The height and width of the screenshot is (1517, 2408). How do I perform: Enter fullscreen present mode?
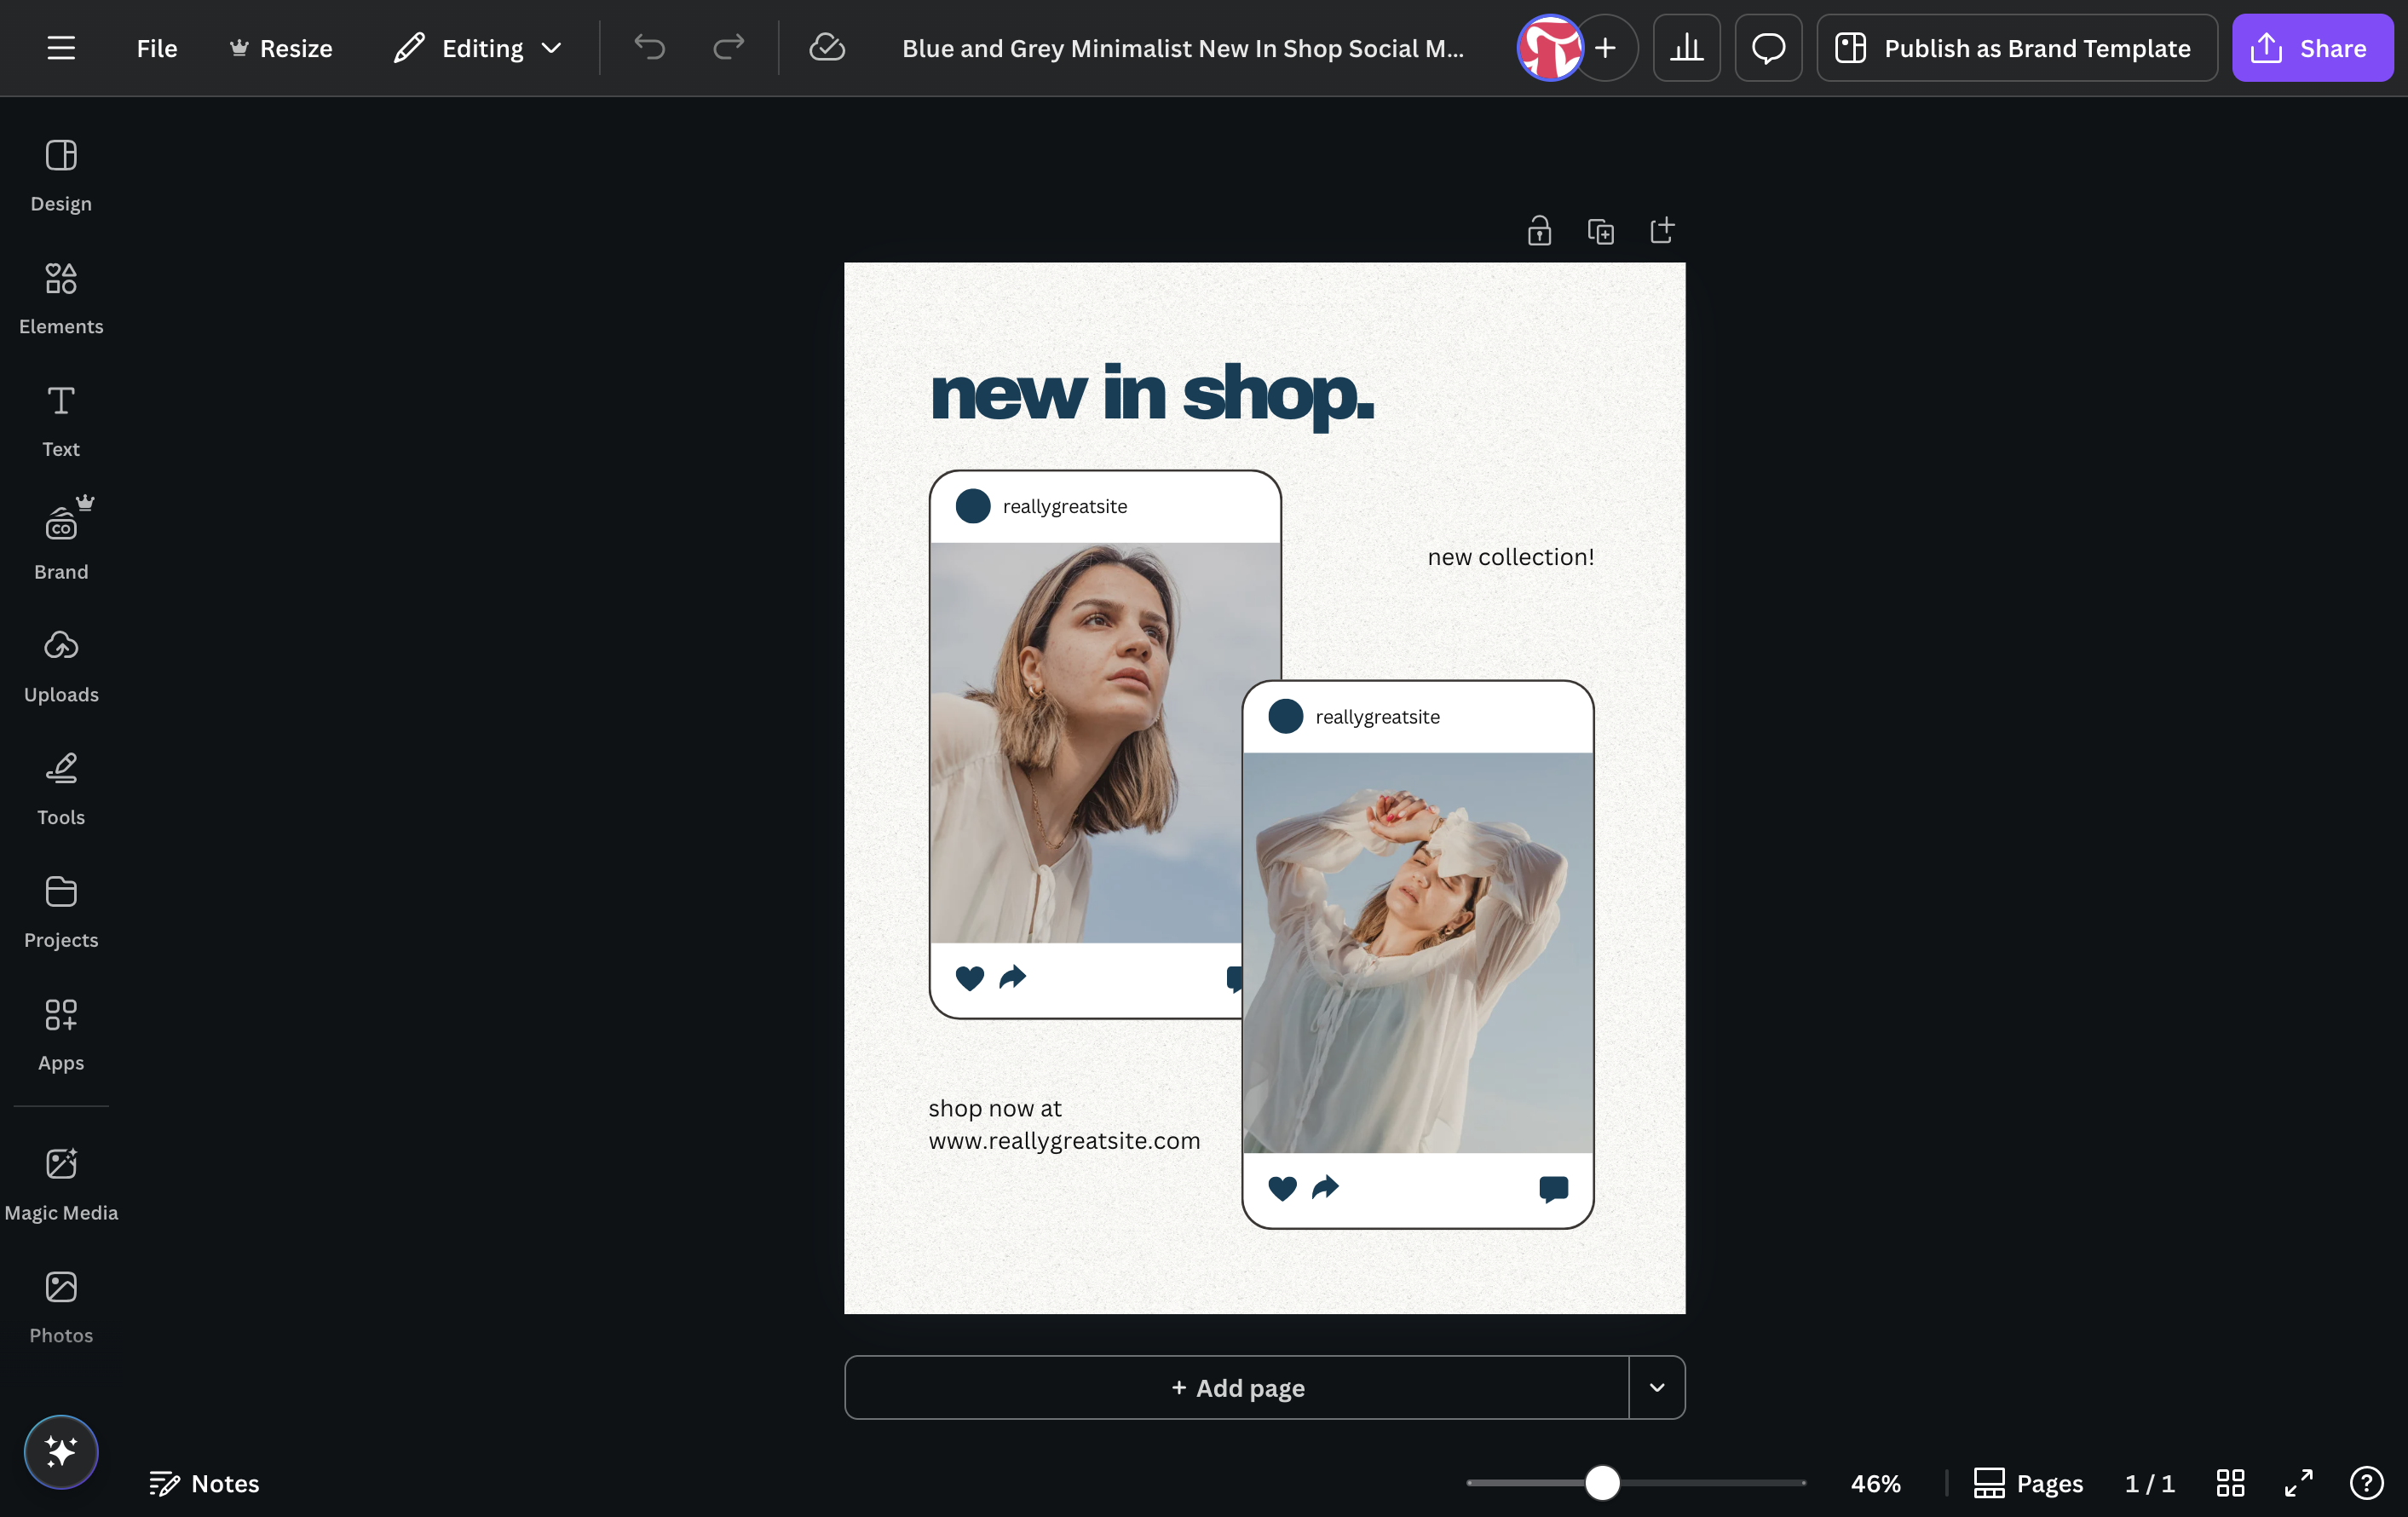(x=2298, y=1483)
